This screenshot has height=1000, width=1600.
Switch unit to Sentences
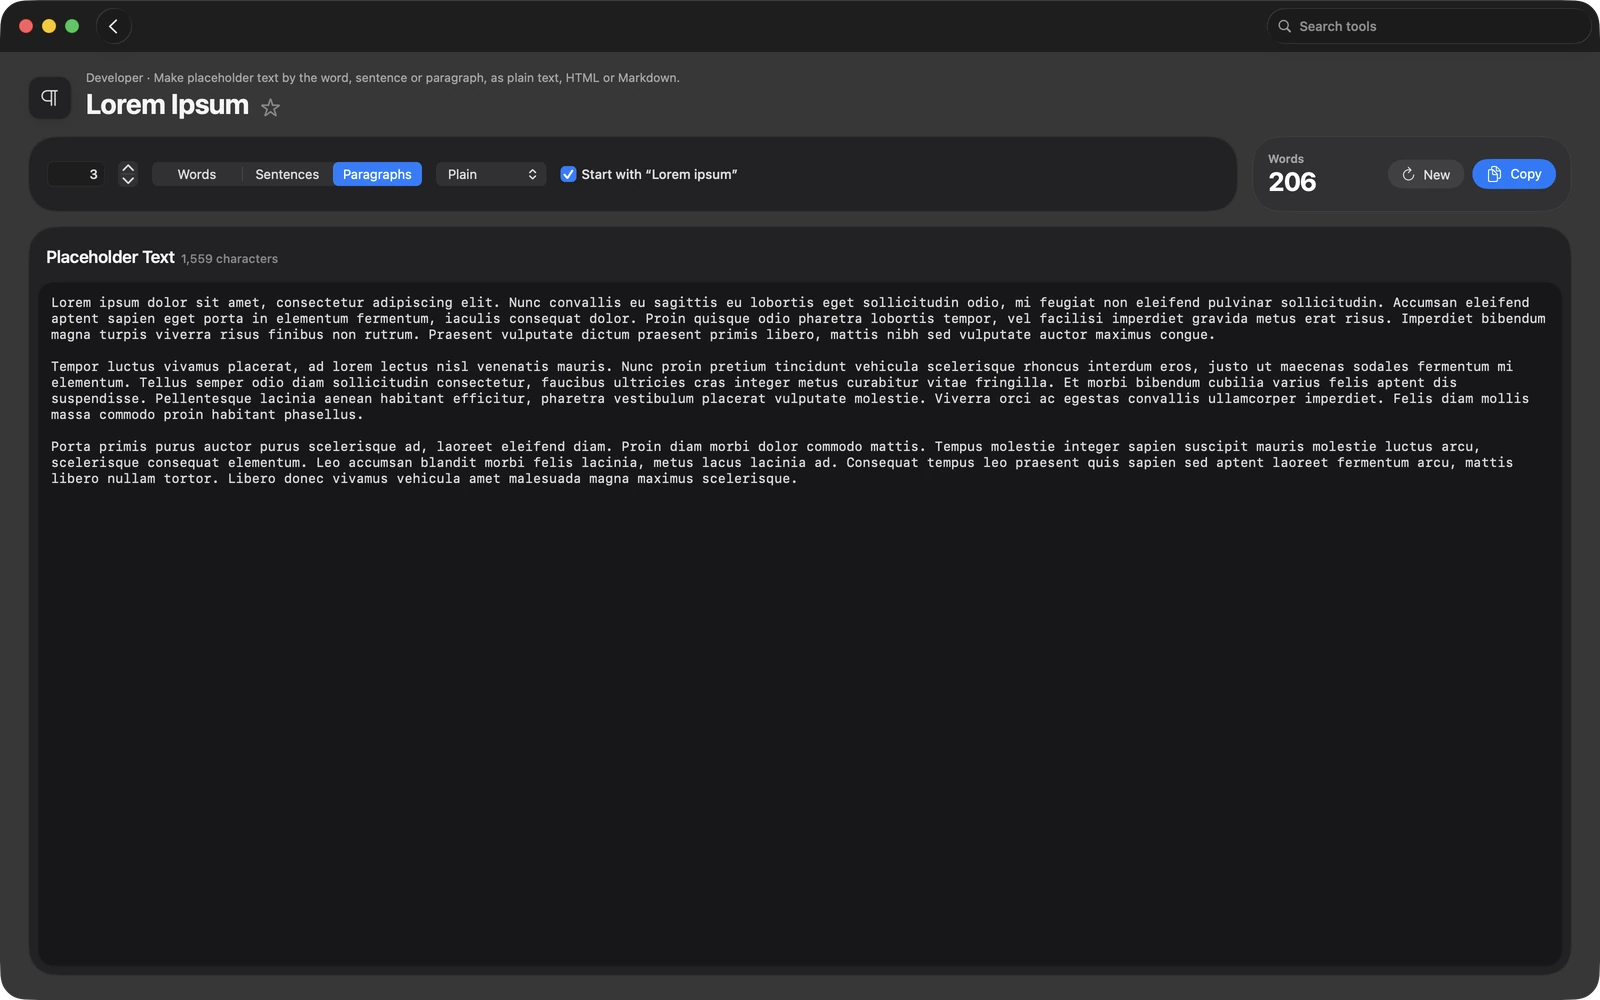[287, 174]
